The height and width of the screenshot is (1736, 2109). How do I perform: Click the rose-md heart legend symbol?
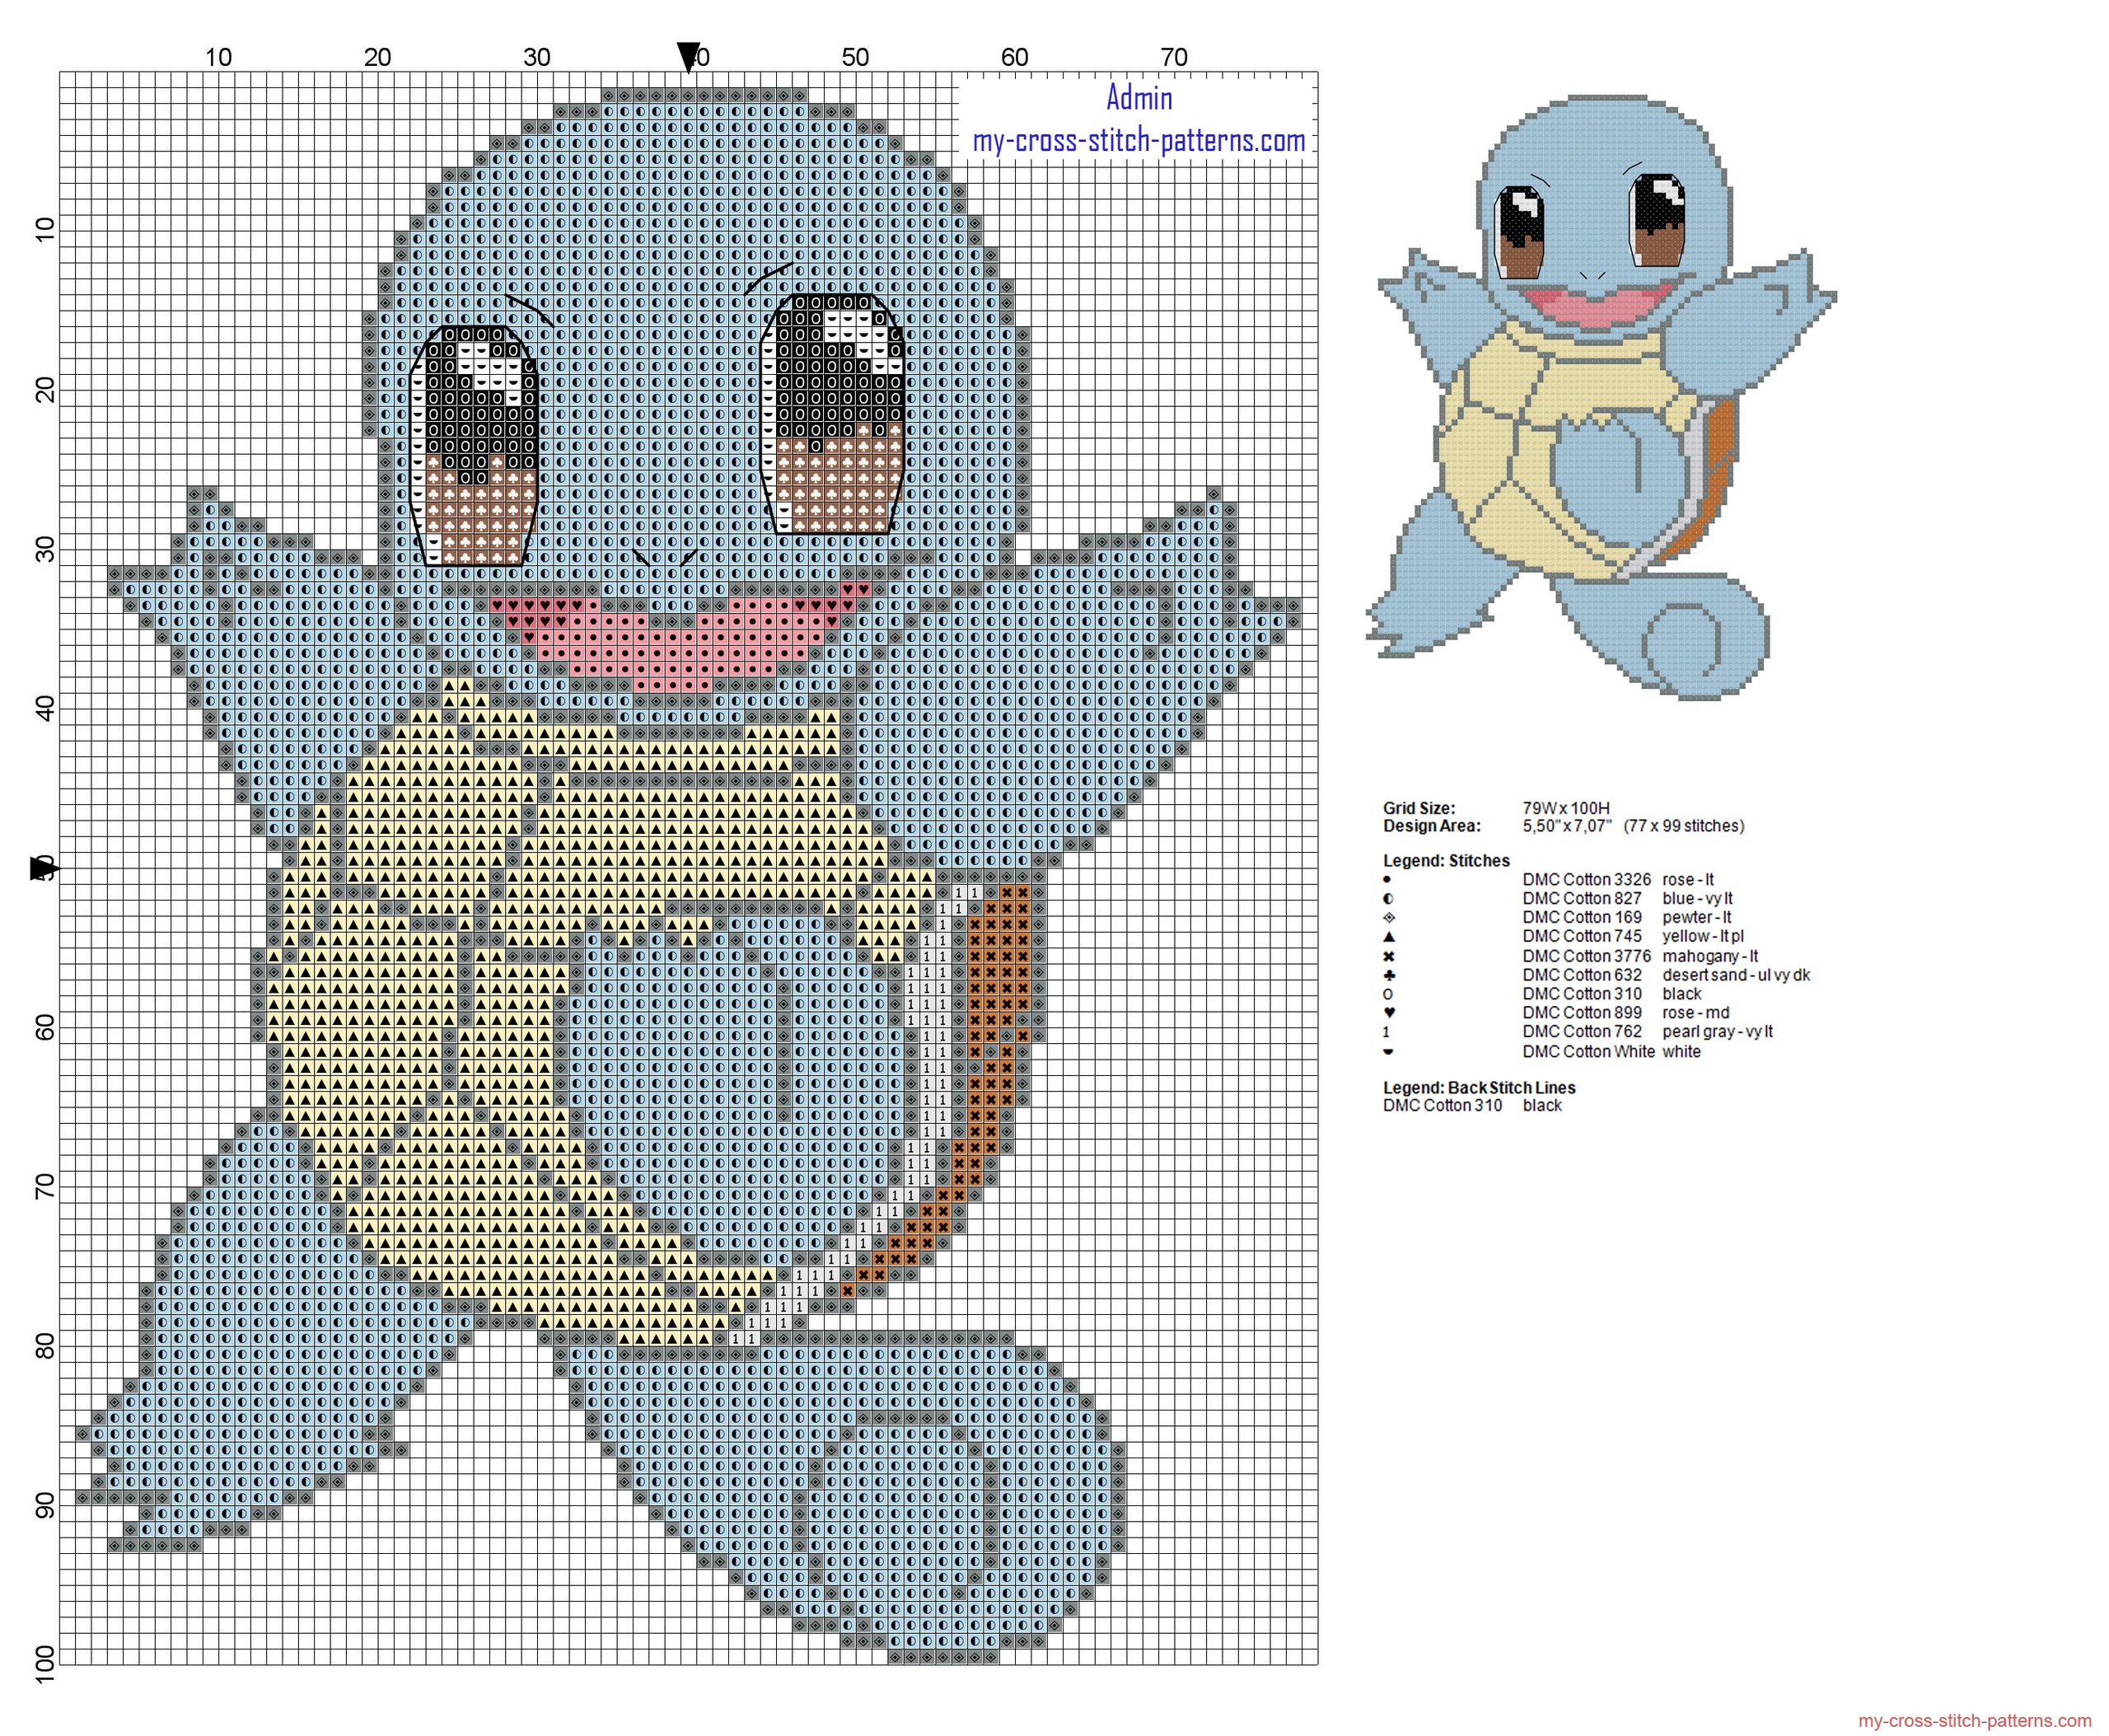[x=1388, y=1013]
